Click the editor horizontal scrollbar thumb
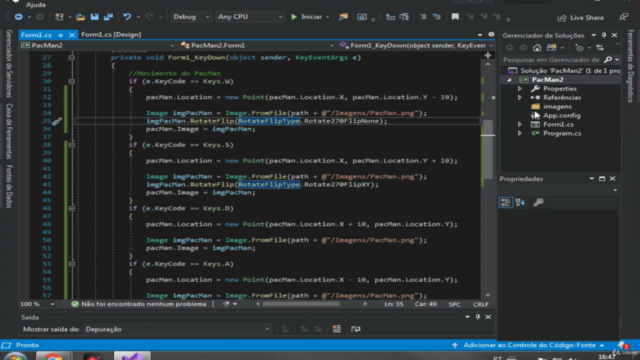640x360 pixels. click(x=301, y=304)
